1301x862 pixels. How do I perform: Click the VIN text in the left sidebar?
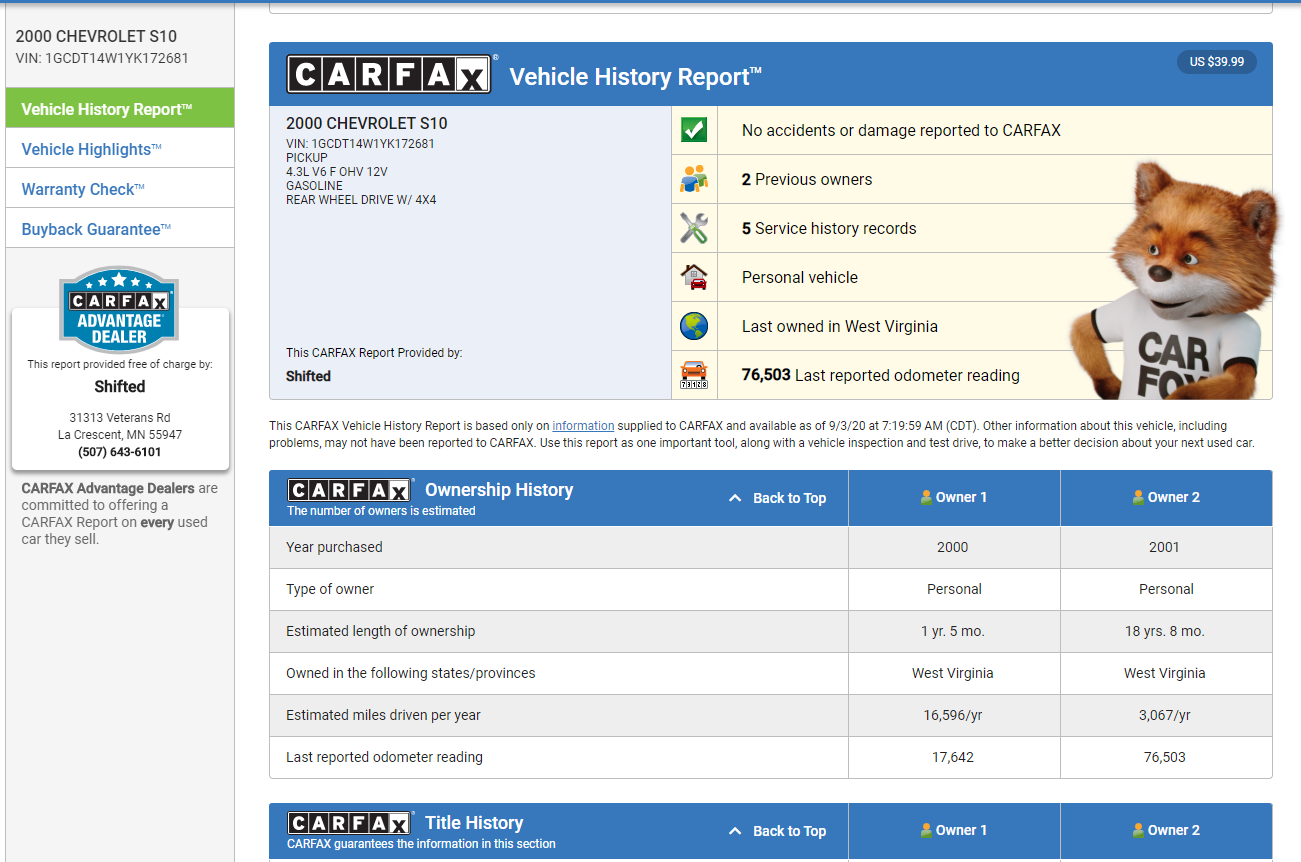click(x=102, y=58)
